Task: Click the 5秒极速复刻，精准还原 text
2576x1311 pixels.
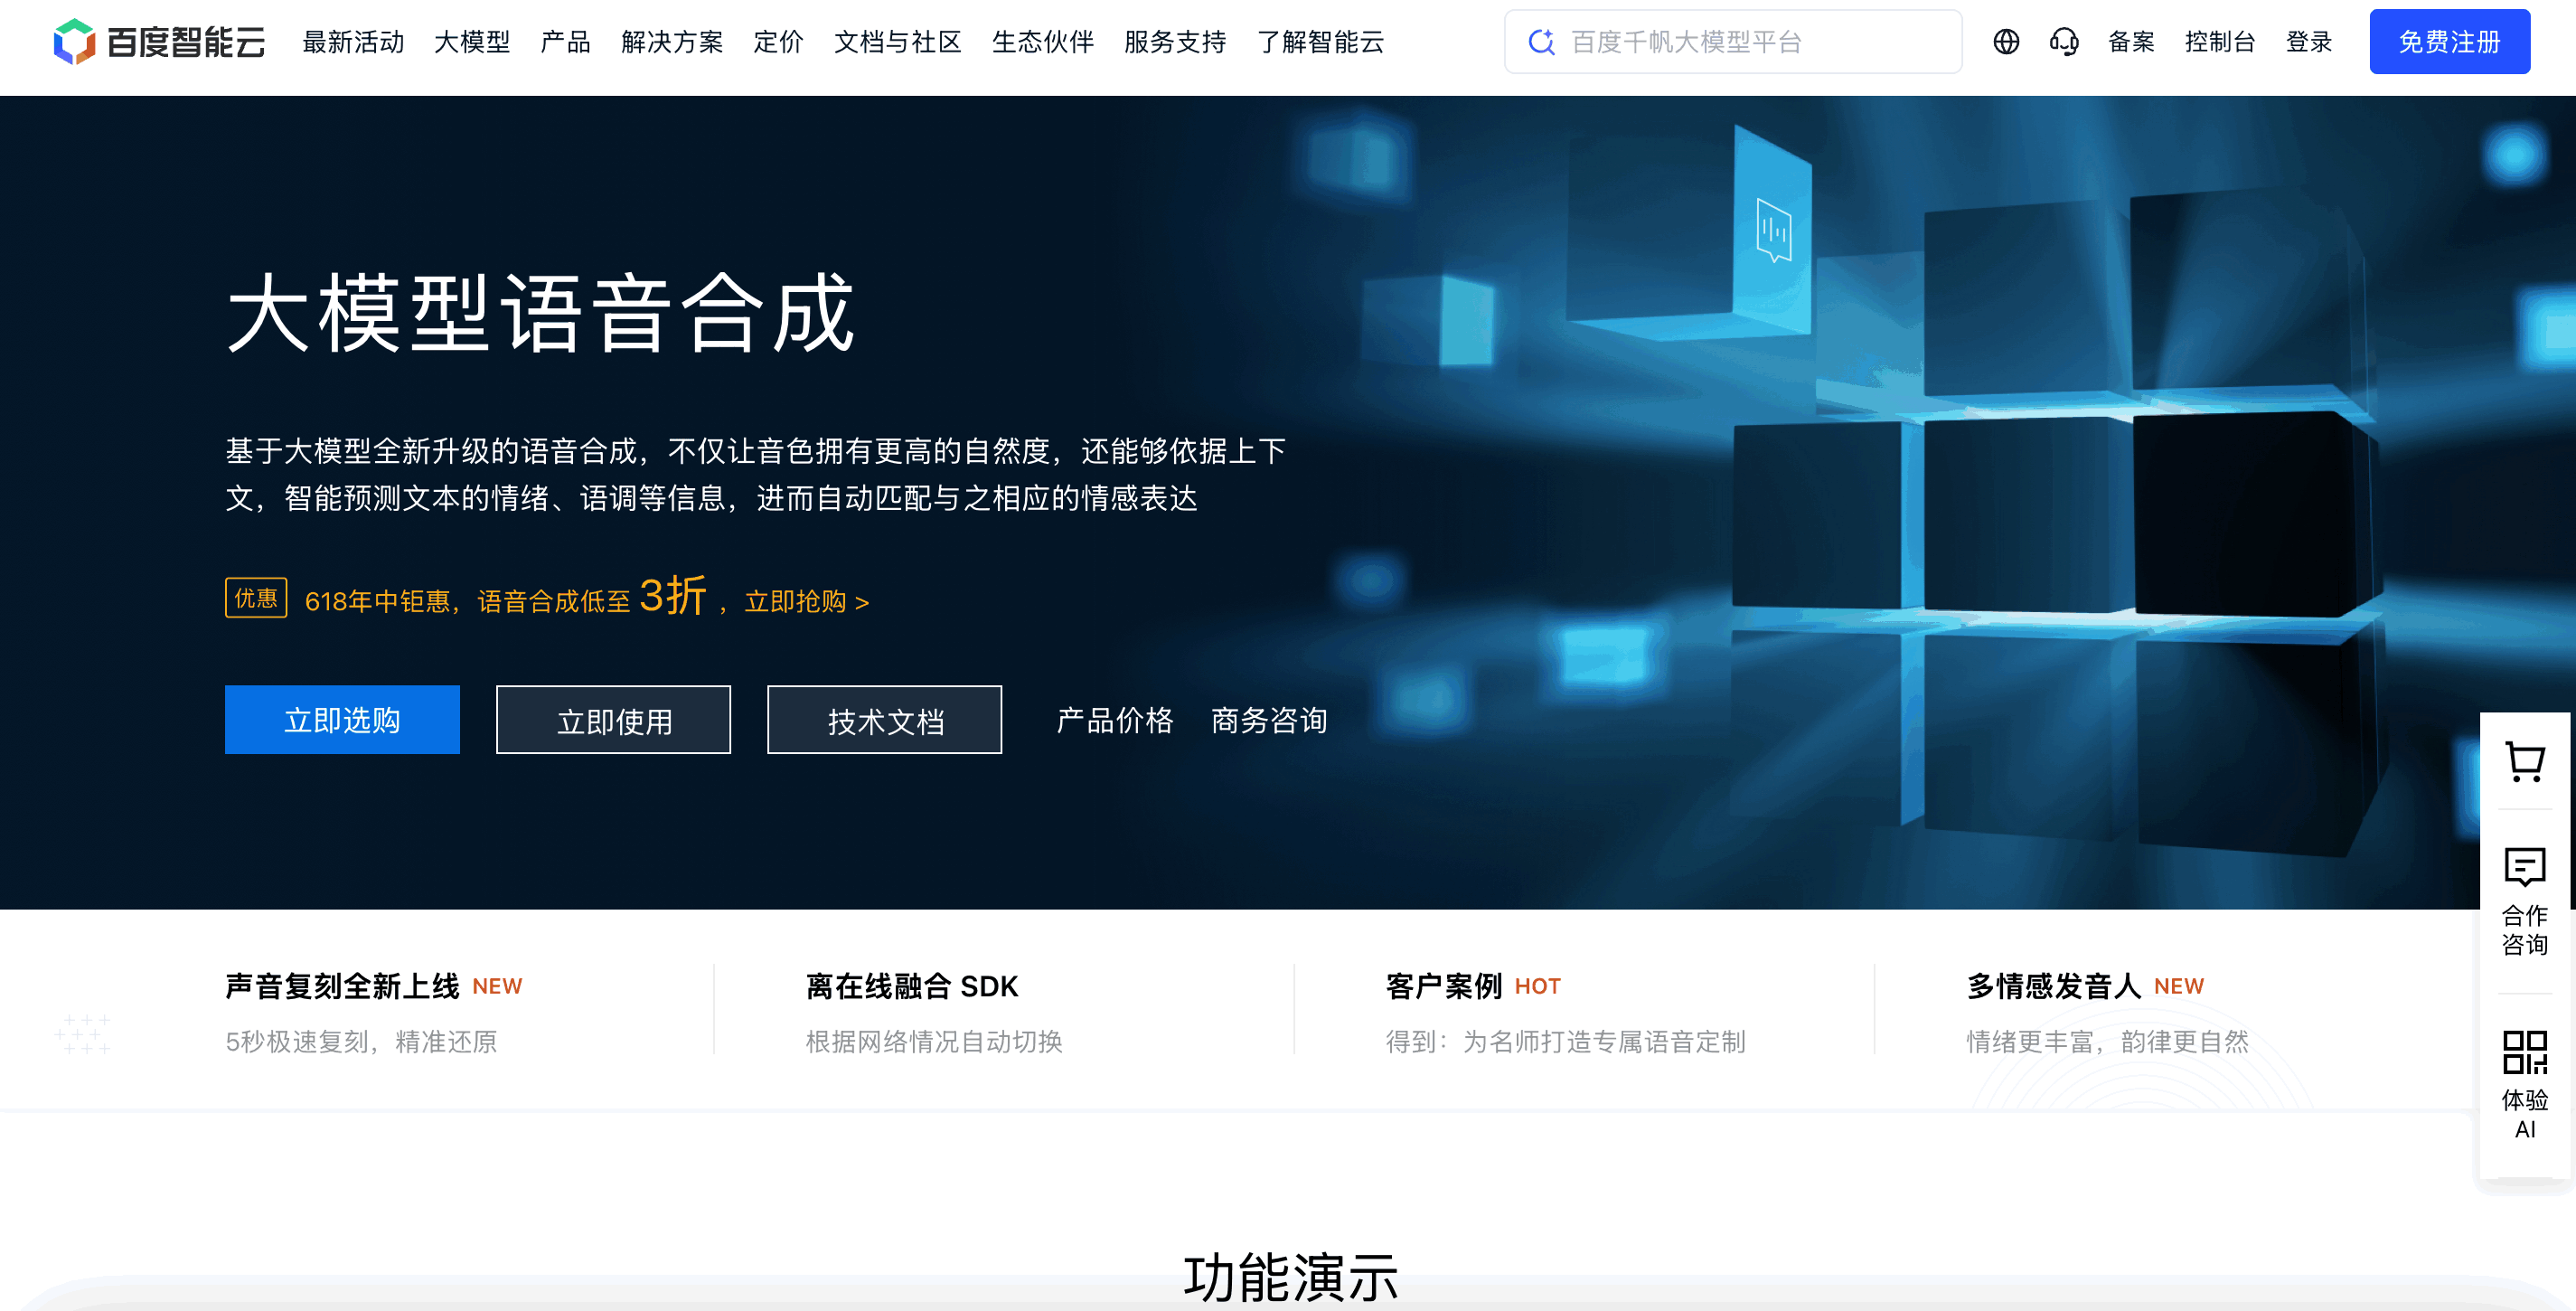Action: [x=361, y=1042]
